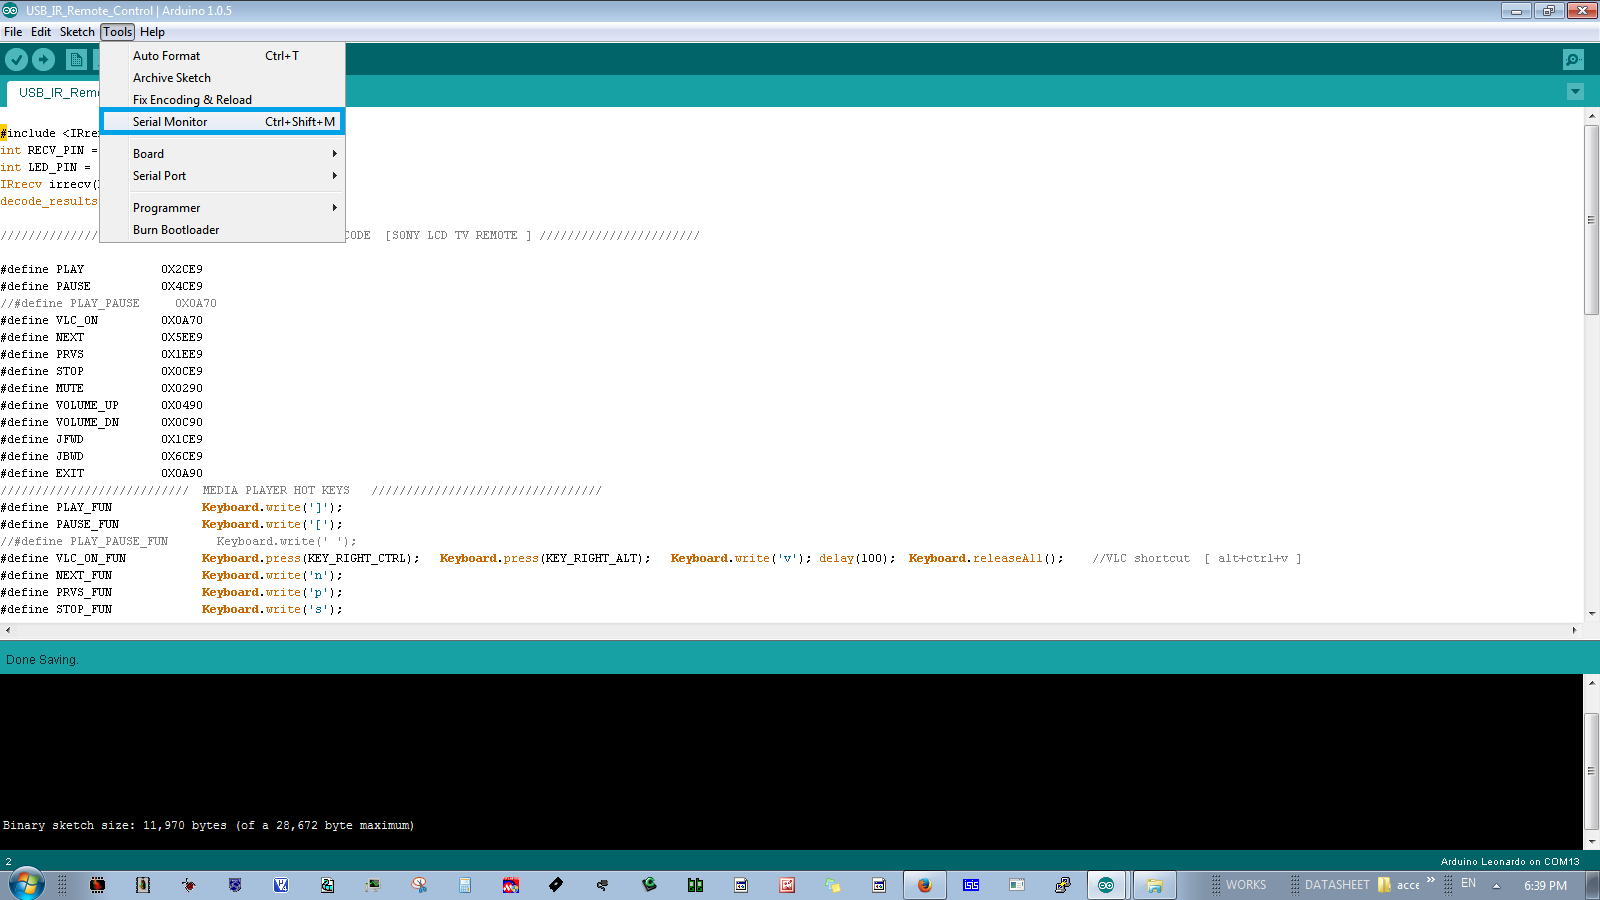Click the '#define NEXT_FUN' code line
Image resolution: width=1600 pixels, height=900 pixels.
pyautogui.click(x=171, y=576)
